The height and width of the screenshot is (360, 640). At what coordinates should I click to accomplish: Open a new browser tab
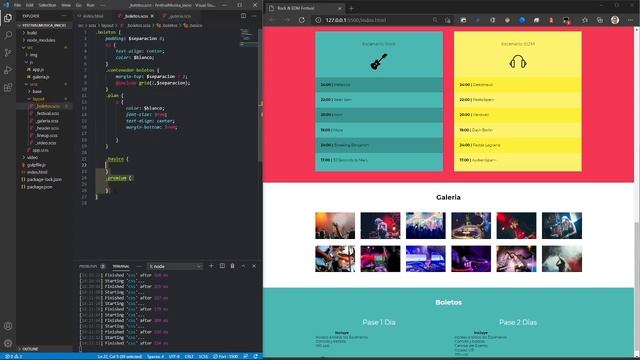pyautogui.click(x=351, y=8)
